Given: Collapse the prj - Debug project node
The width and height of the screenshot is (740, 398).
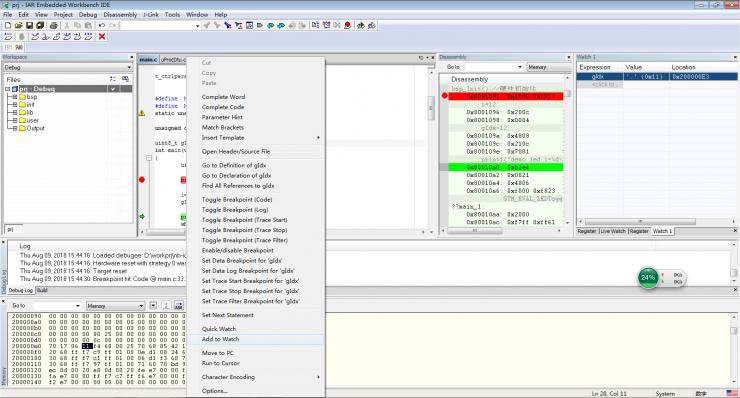Looking at the screenshot, I should coord(7,89).
